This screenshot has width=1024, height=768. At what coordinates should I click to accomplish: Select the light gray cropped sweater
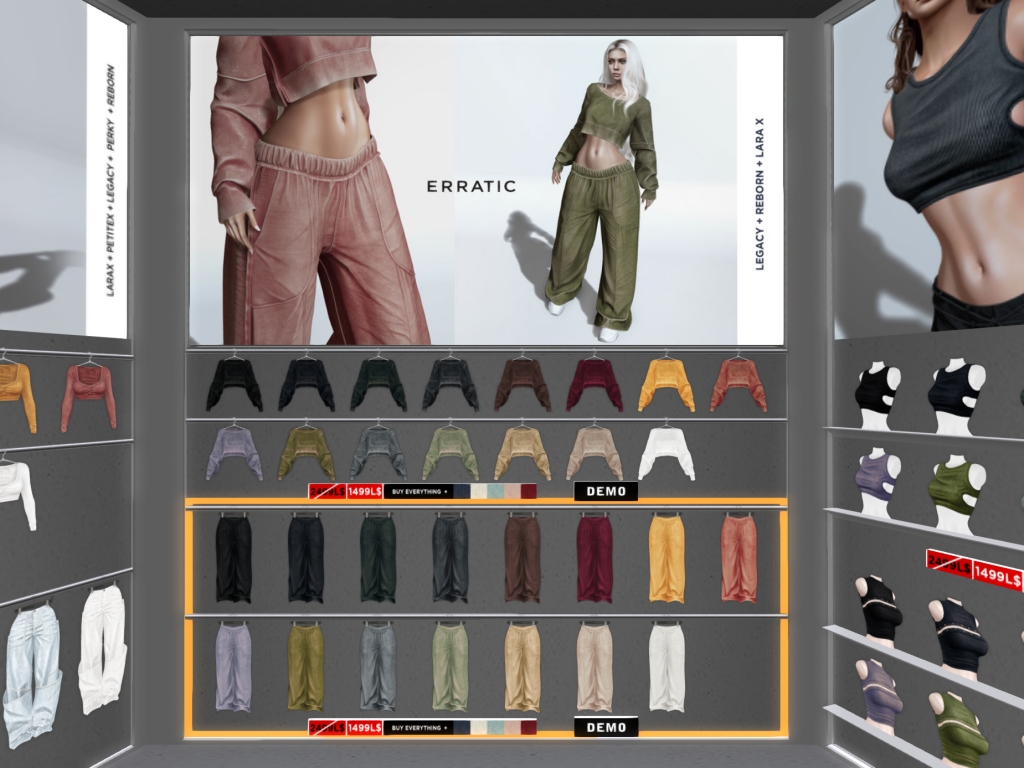(x=378, y=453)
